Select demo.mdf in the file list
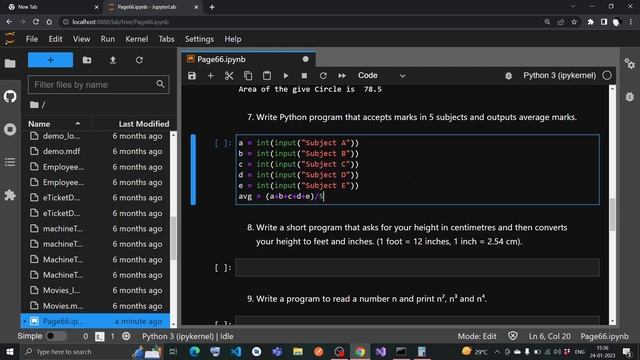Screen dimensions: 640x360 coord(96,151)
